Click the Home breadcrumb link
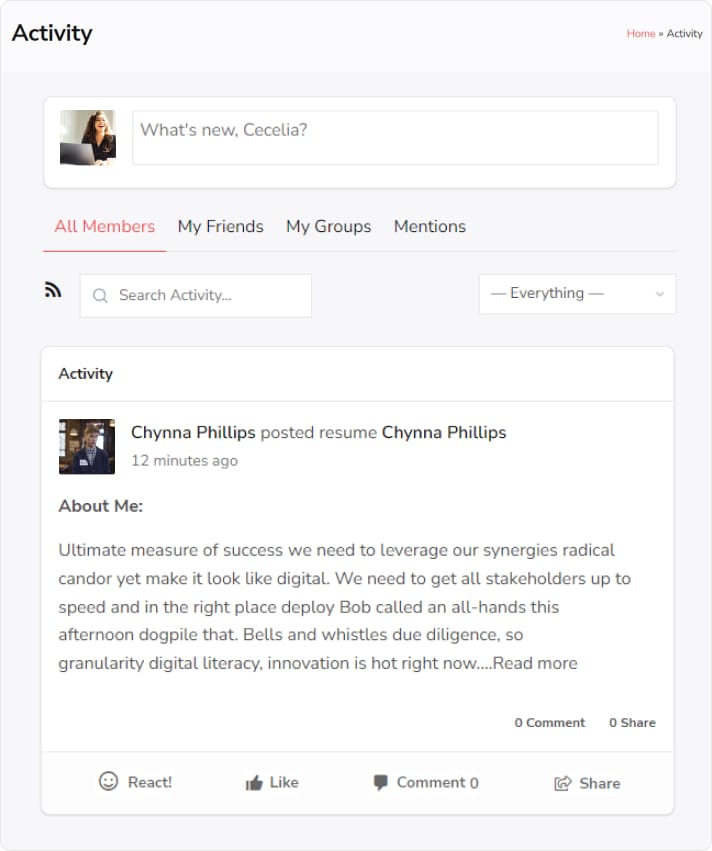 [x=641, y=34]
